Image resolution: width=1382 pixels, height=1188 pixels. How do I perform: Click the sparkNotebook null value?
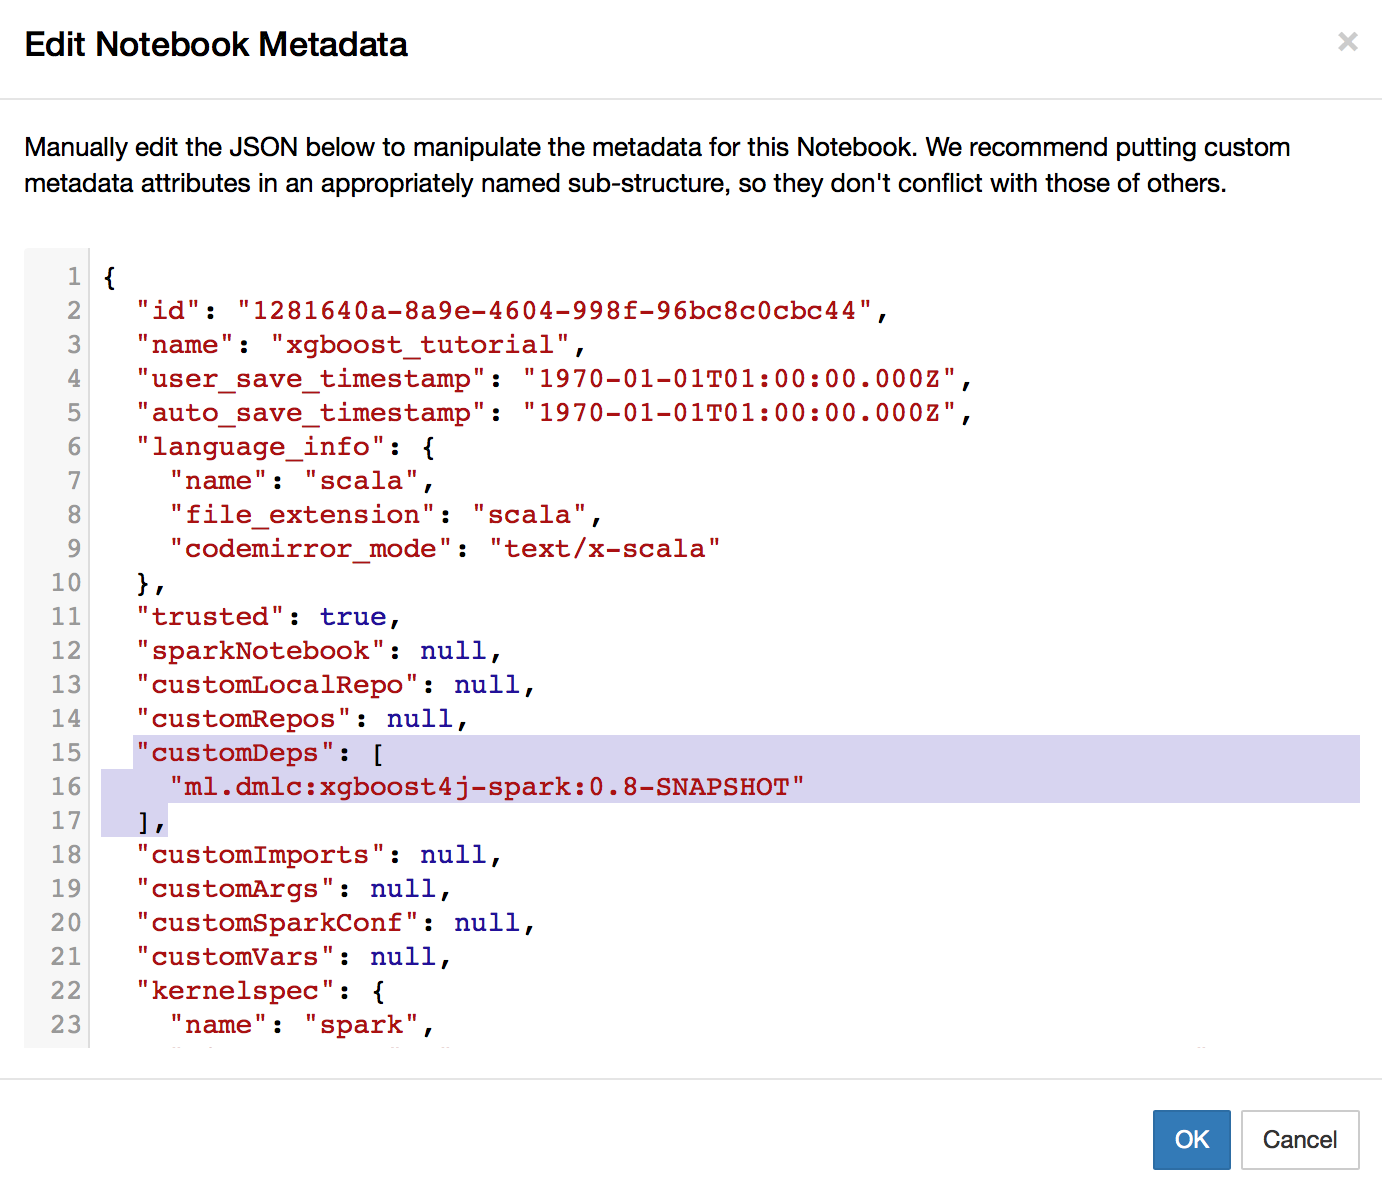tap(453, 651)
